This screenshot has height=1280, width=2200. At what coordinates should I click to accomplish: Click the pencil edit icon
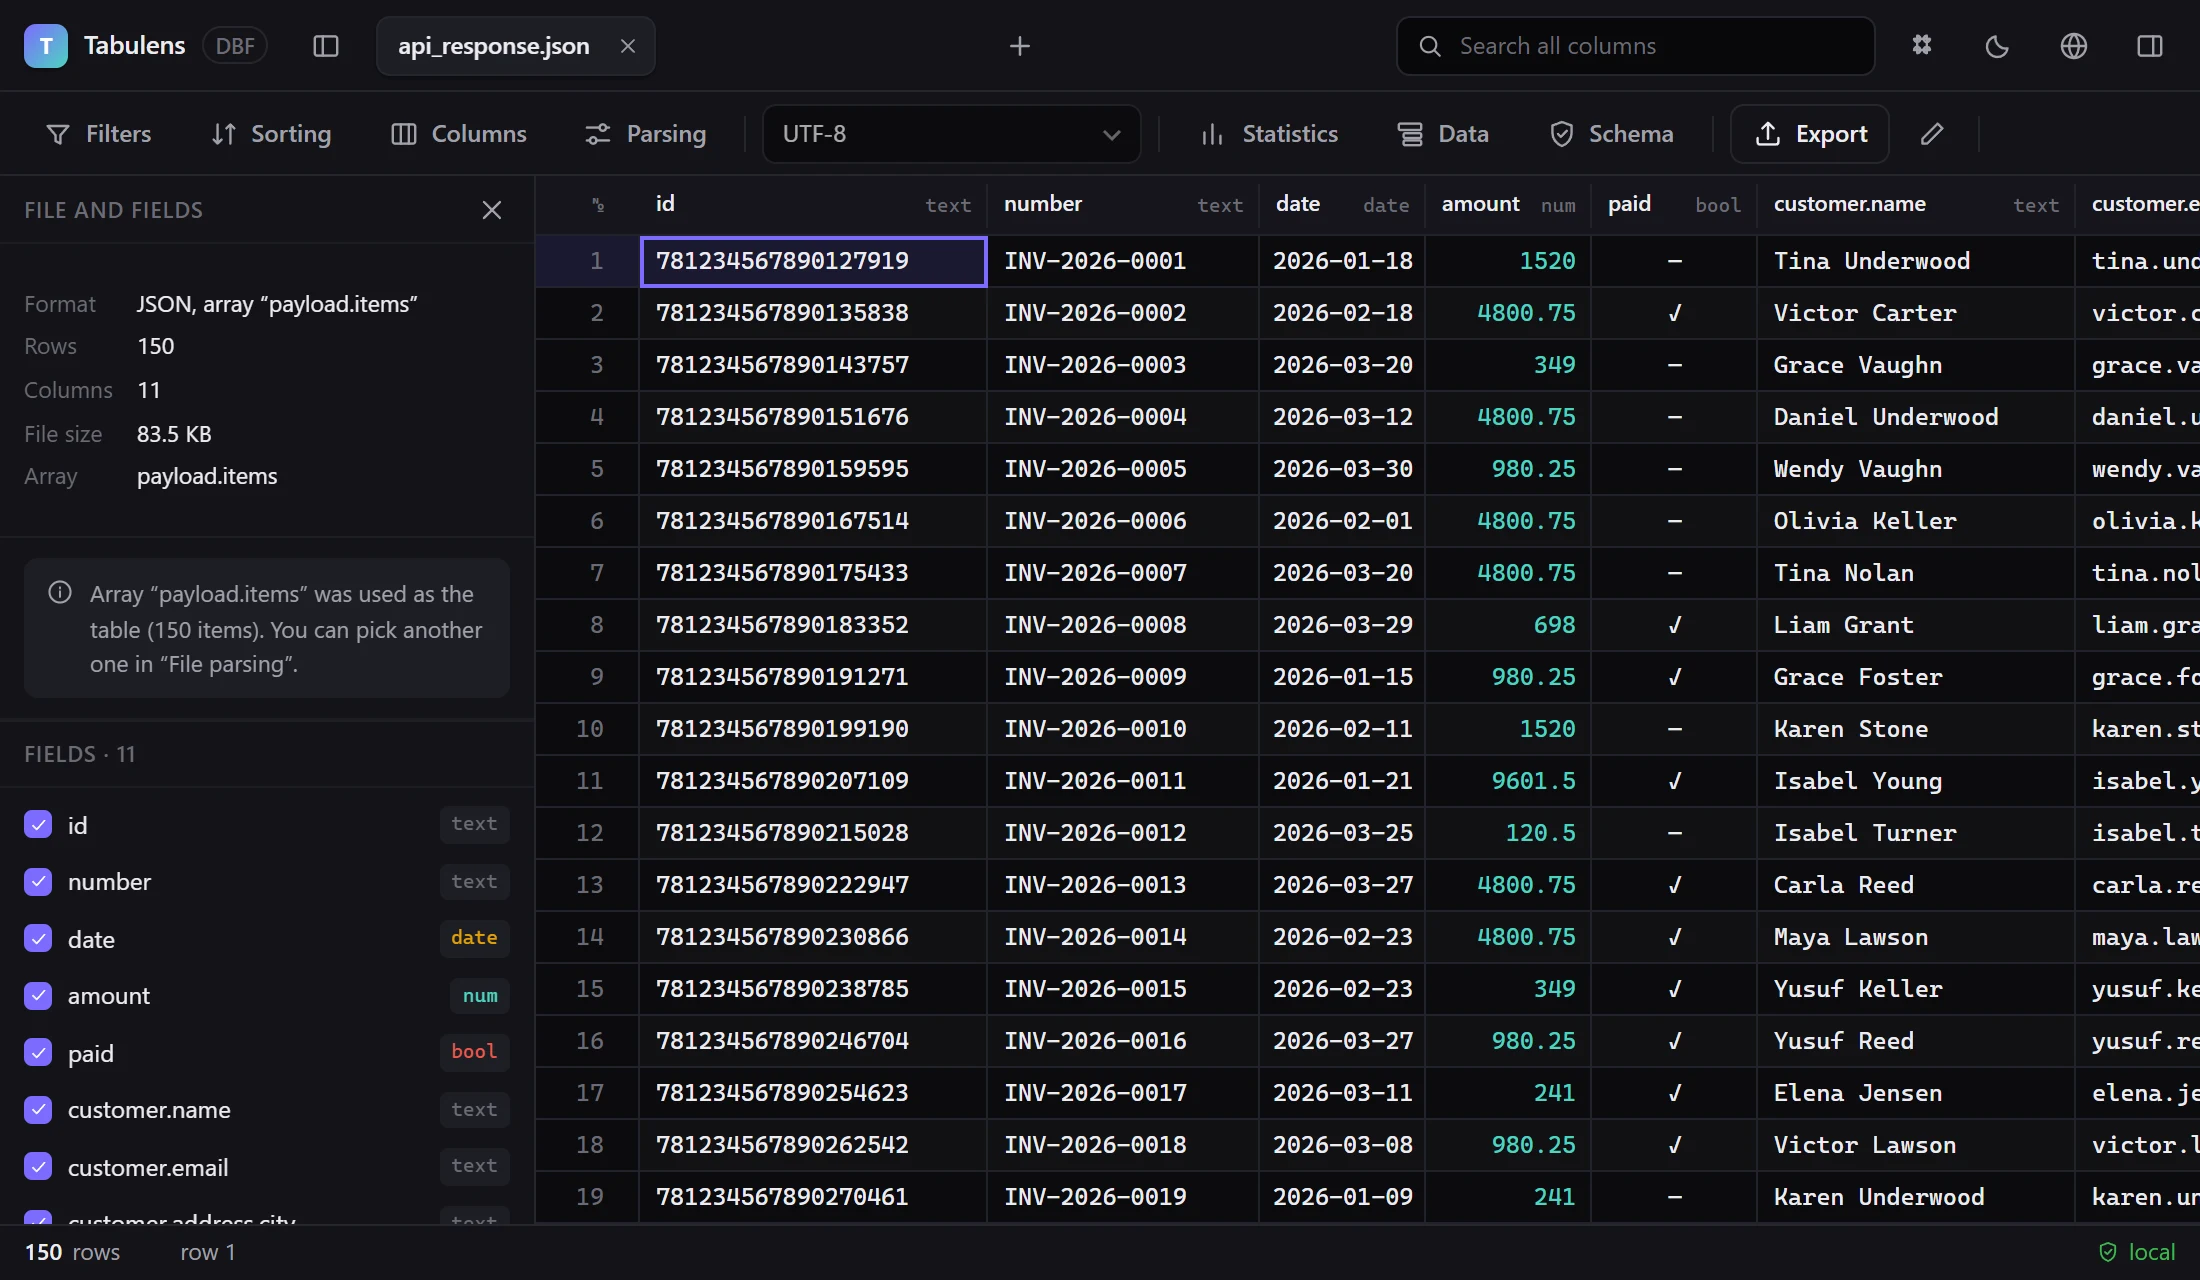click(x=1932, y=134)
